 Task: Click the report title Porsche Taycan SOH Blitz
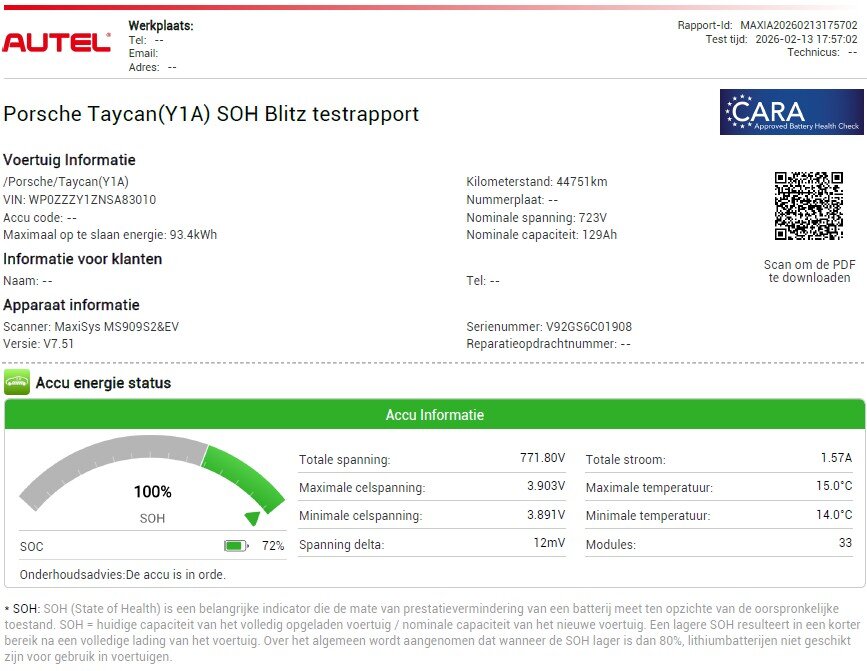[211, 114]
